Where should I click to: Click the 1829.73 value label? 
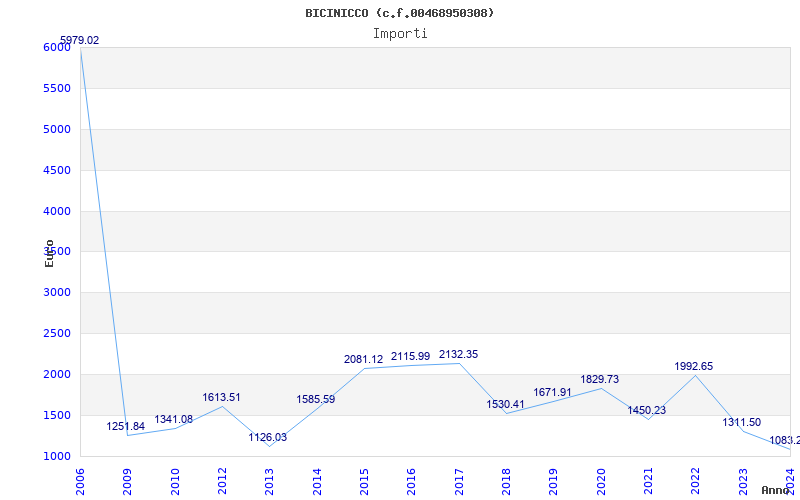[x=600, y=380]
